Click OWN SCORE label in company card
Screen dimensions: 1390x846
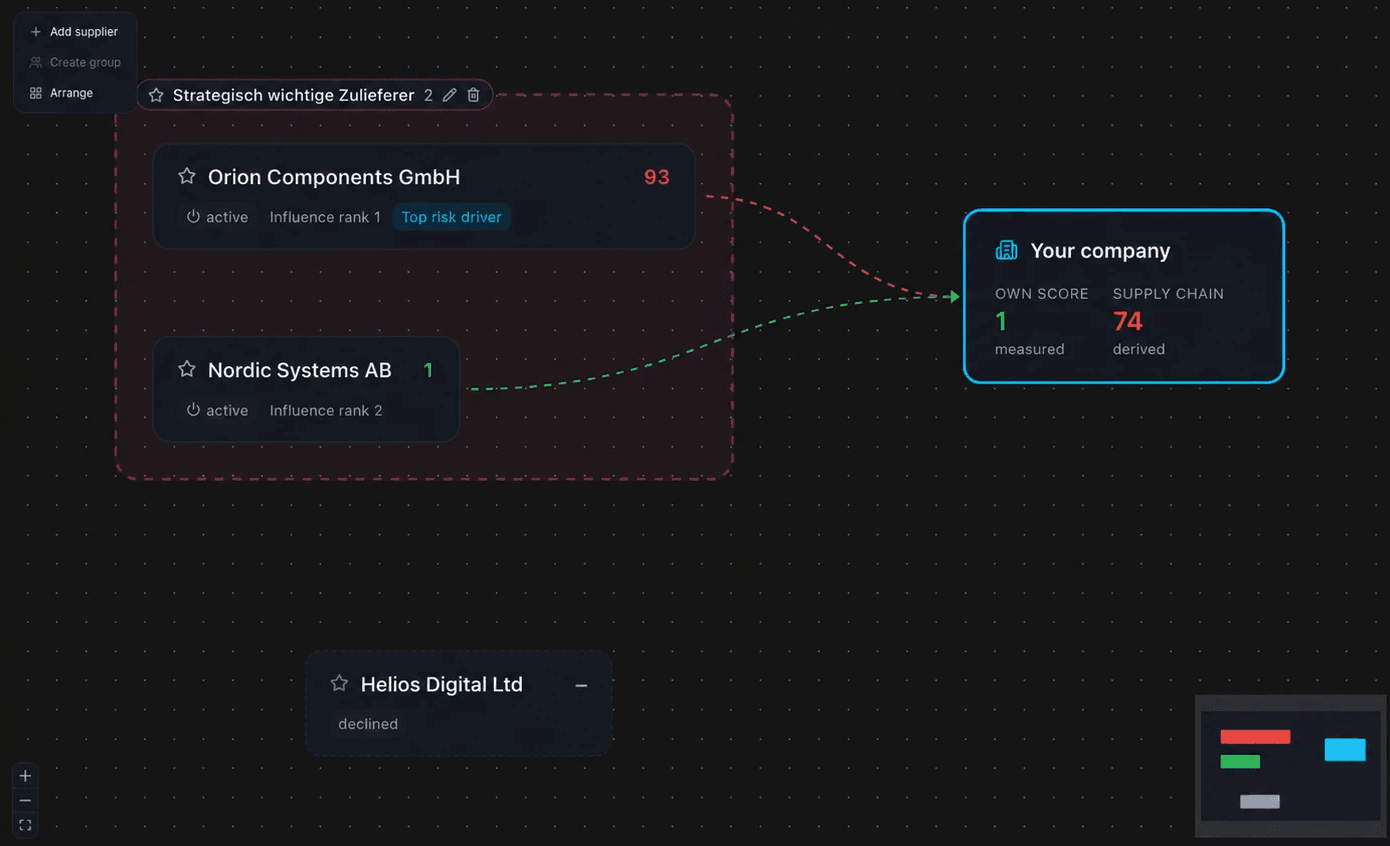tap(1042, 294)
